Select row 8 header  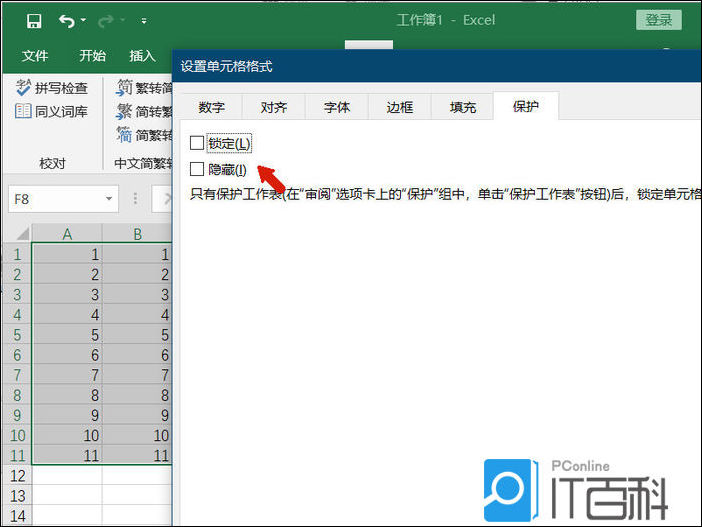tap(17, 395)
